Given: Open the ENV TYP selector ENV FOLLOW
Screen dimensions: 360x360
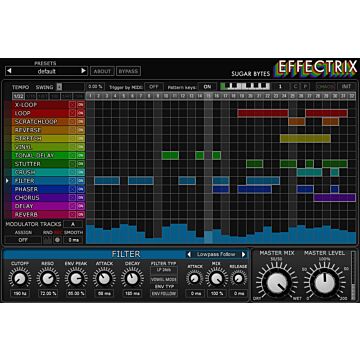Looking at the screenshot, I should coord(164,293).
